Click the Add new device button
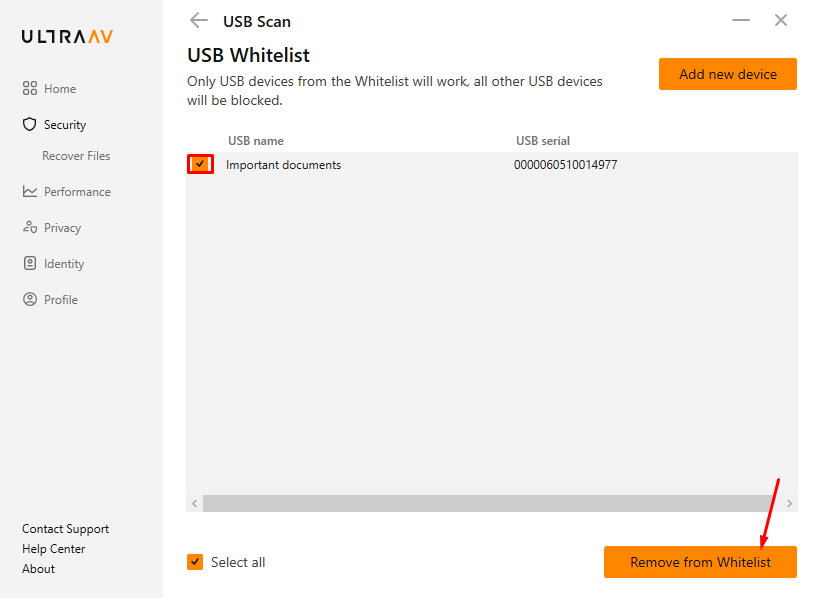816x598 pixels. [728, 74]
